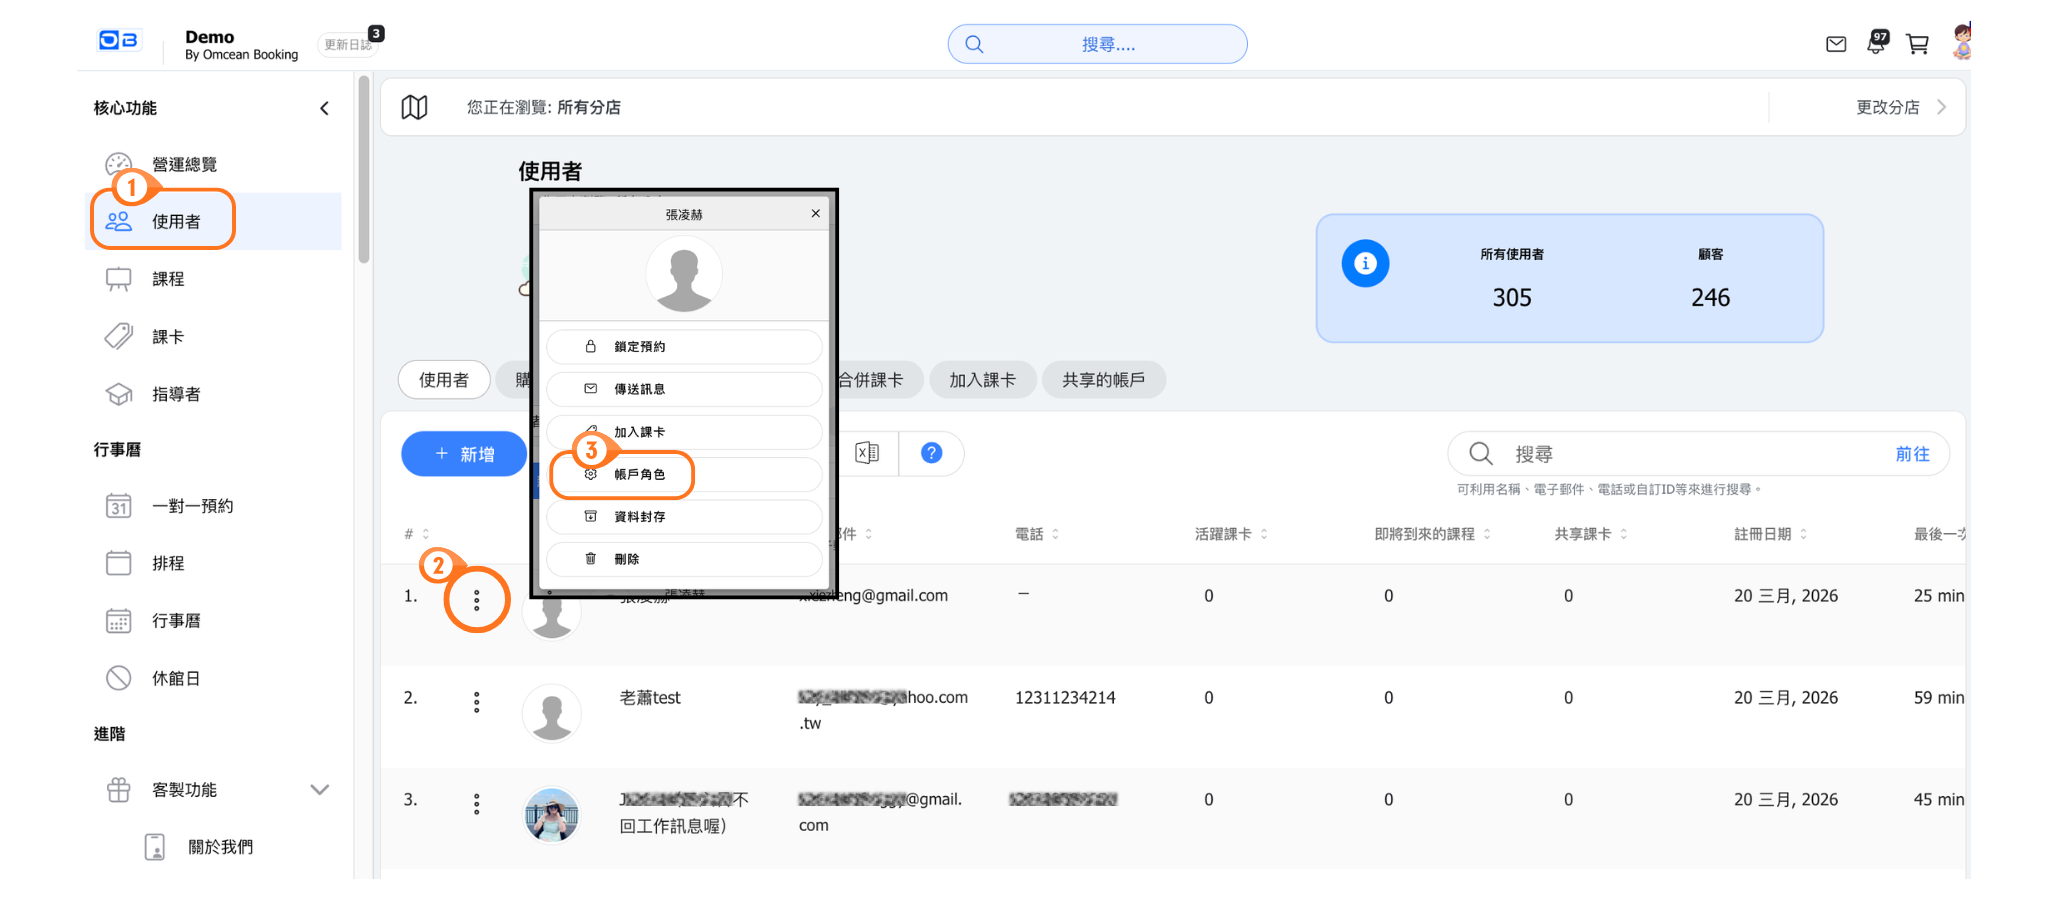Collapse the 核心功能 sidebar section
The height and width of the screenshot is (900, 2048).
coord(324,108)
